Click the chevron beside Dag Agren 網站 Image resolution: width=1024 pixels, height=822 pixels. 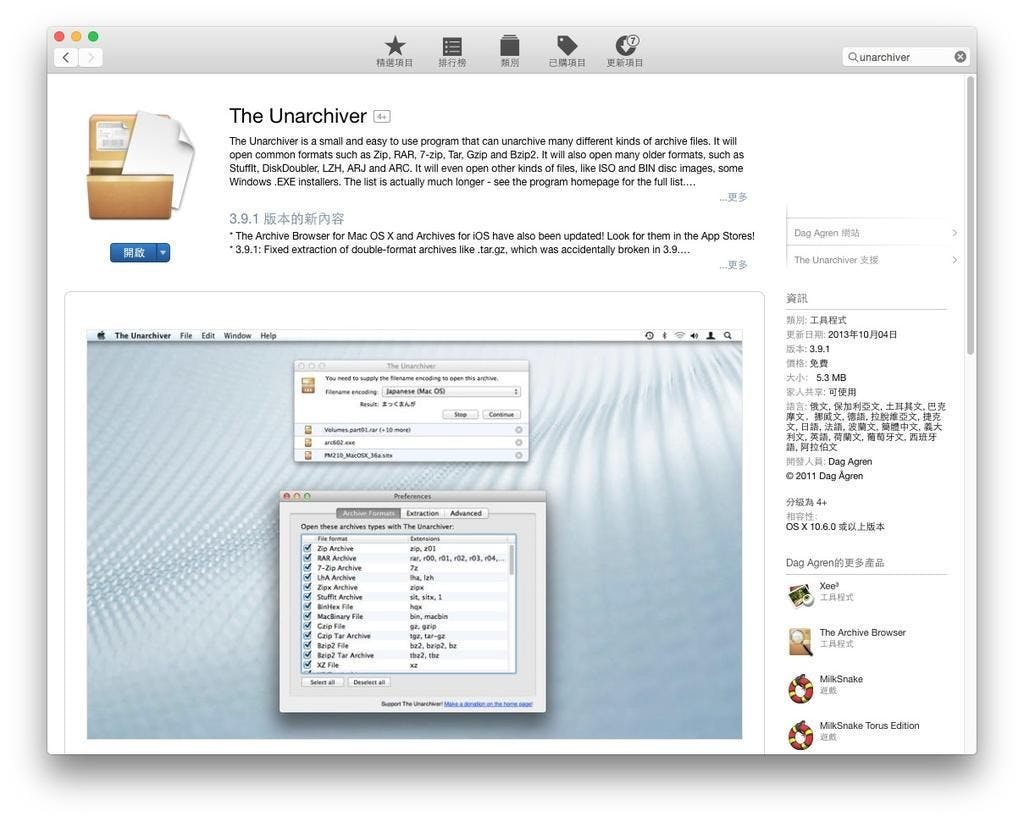click(954, 232)
